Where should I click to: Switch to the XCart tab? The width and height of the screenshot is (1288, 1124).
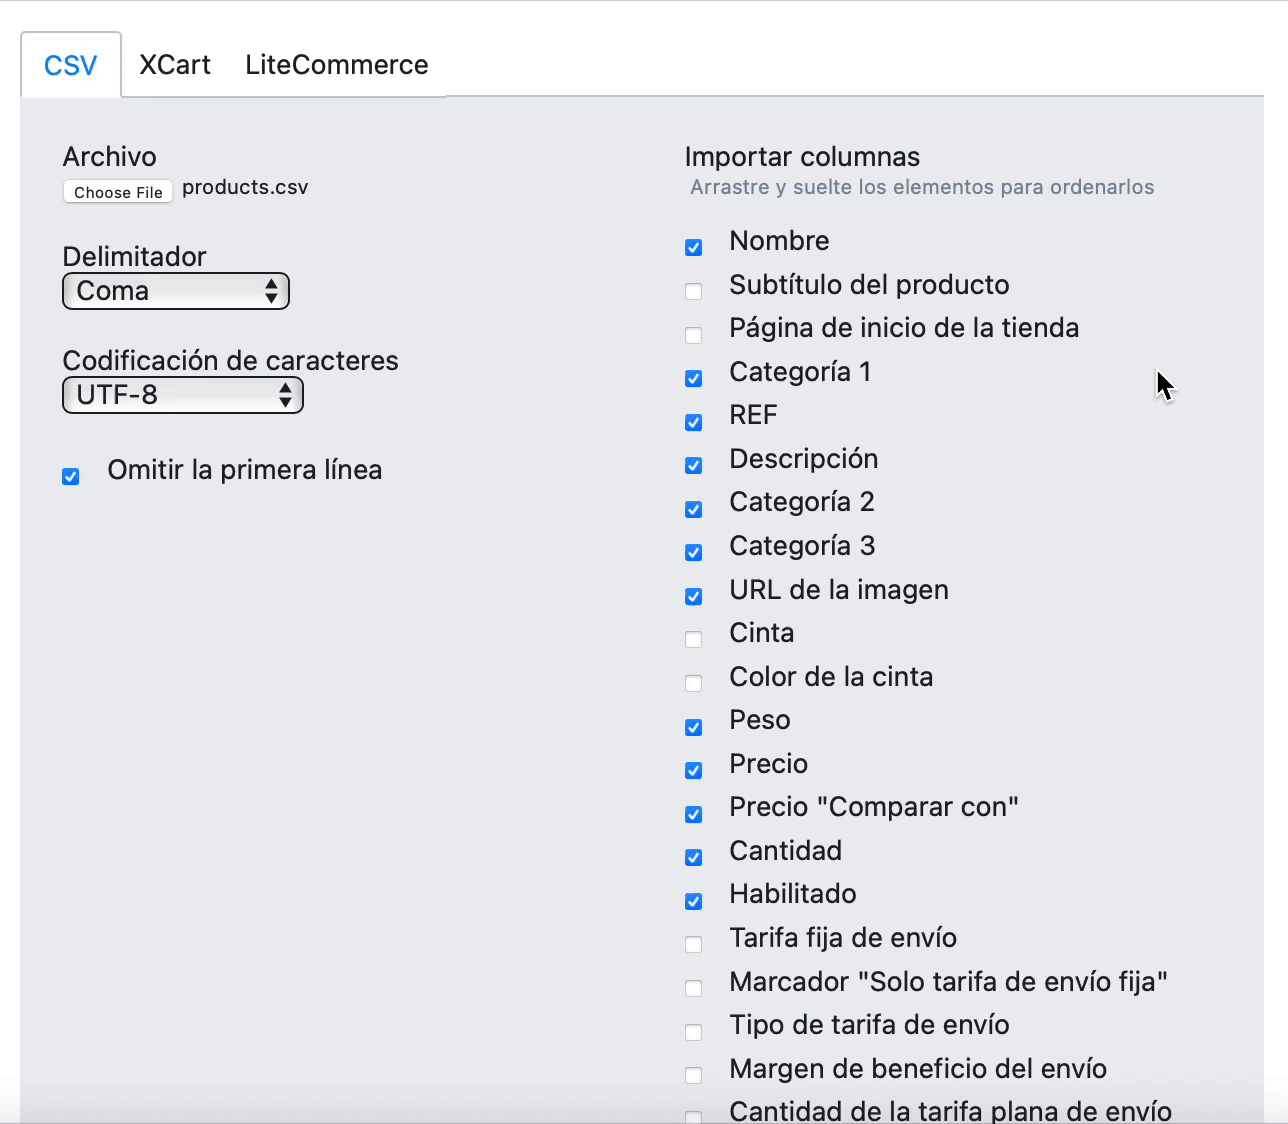(175, 64)
